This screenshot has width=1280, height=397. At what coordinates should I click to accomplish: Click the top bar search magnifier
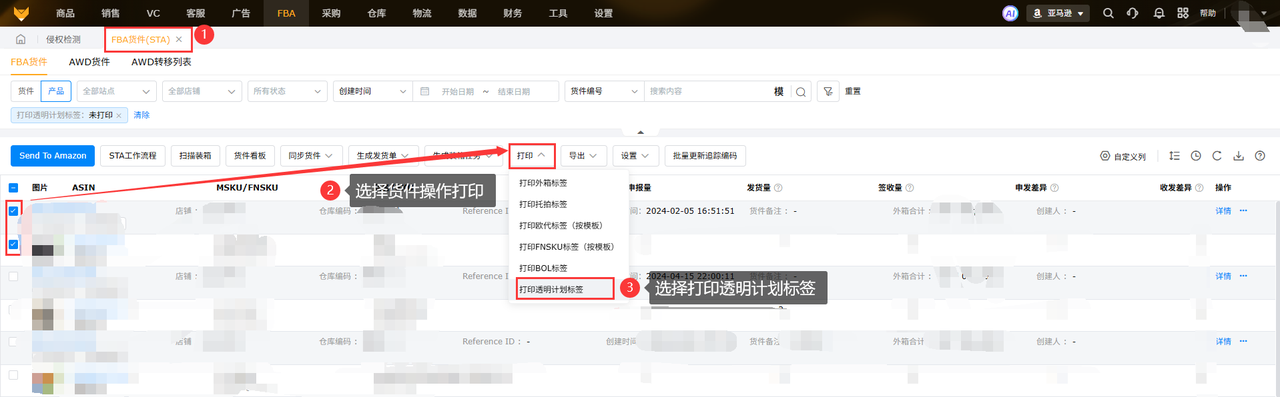coord(1108,13)
